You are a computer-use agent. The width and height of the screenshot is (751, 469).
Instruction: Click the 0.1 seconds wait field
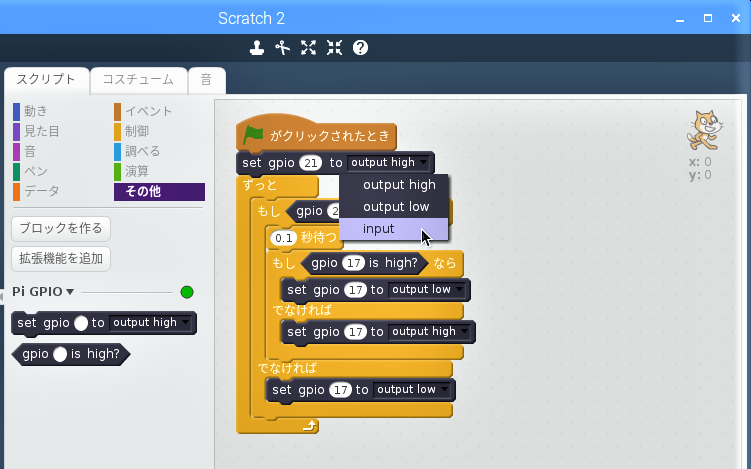[x=284, y=238]
